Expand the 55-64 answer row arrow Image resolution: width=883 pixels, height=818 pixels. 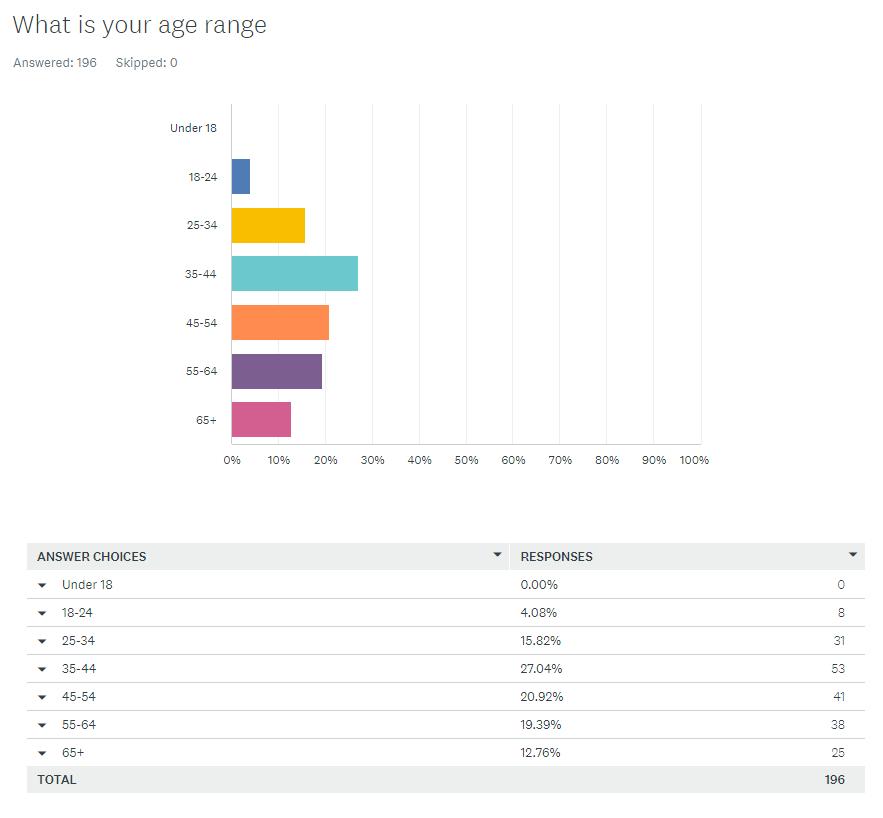(43, 725)
